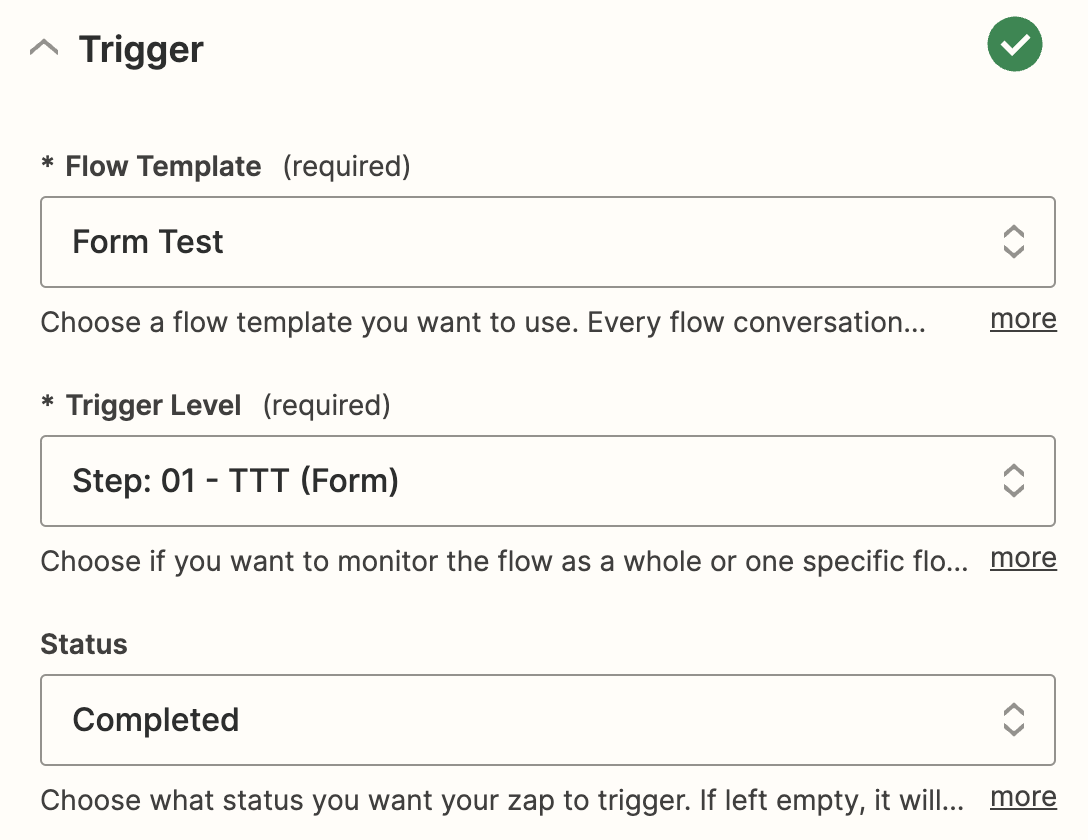
Task: Collapse the Trigger section chevron
Action: 44,49
